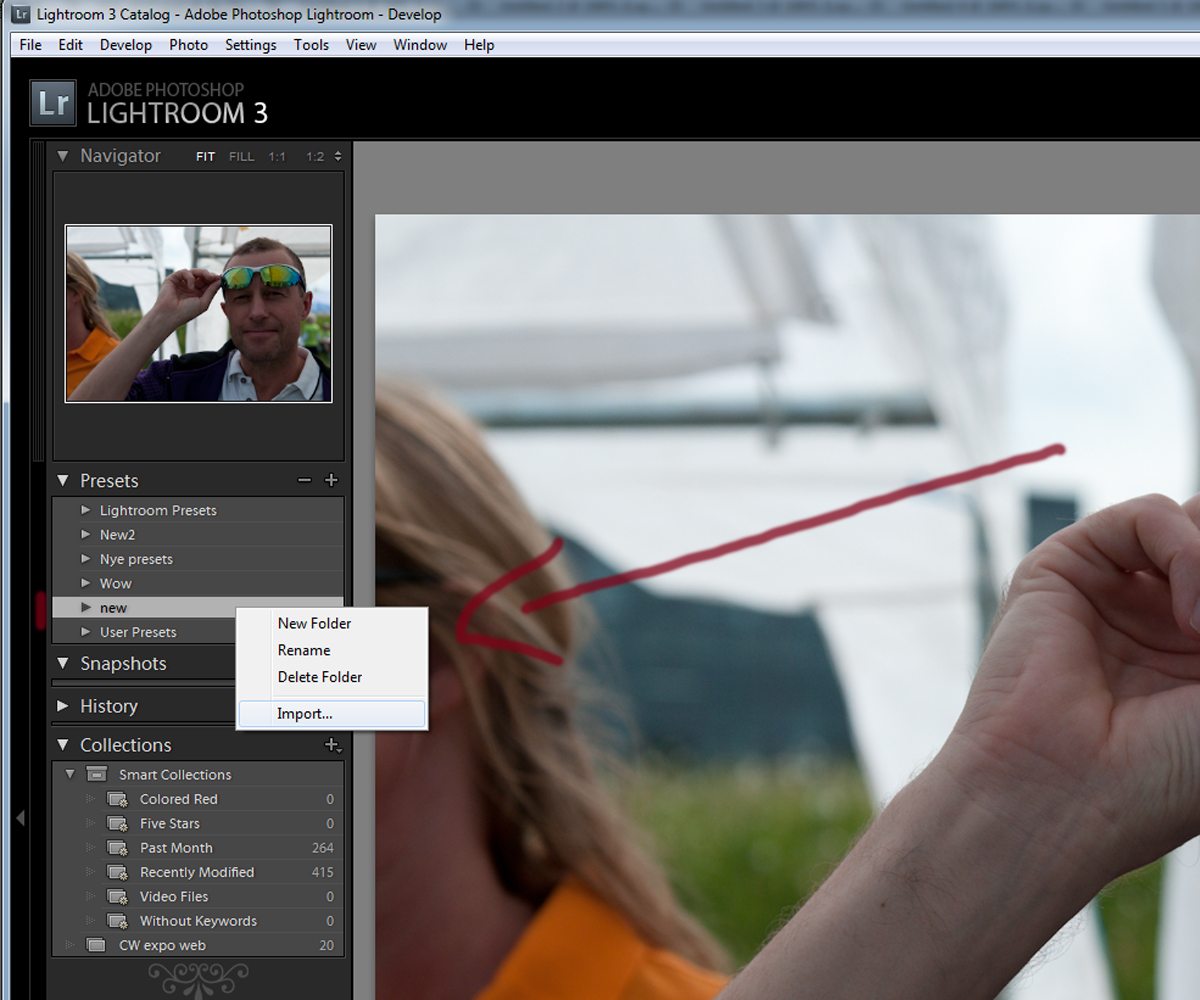The image size is (1200, 1000).
Task: Select the Video Files collection
Action: tap(198, 897)
